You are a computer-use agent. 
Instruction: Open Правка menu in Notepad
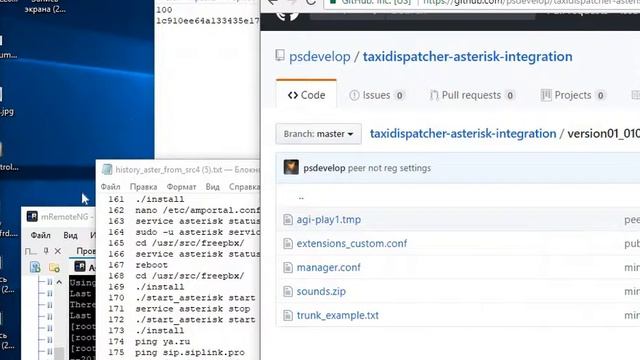(143, 187)
